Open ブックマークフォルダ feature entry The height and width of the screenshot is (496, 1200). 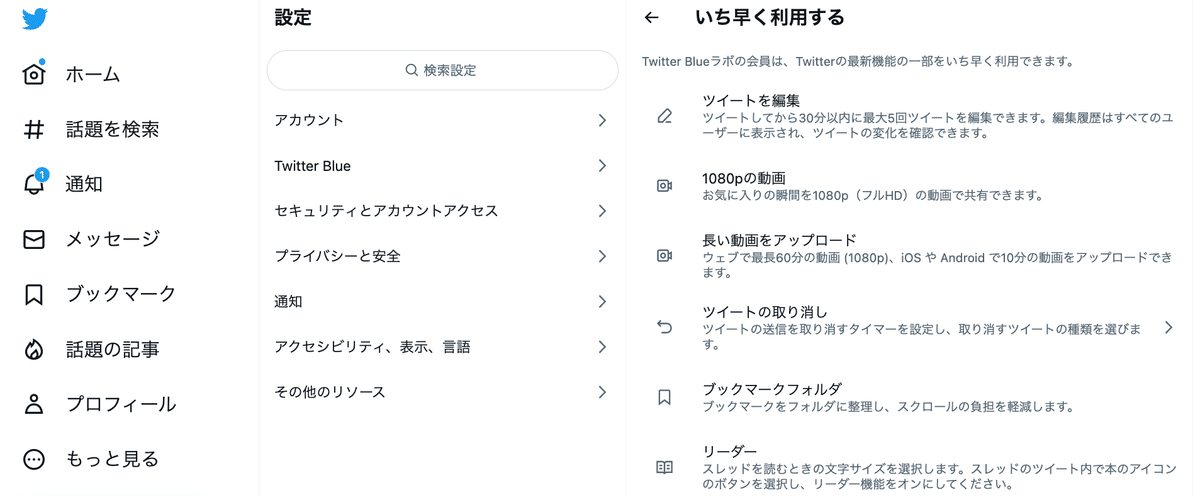click(x=910, y=397)
